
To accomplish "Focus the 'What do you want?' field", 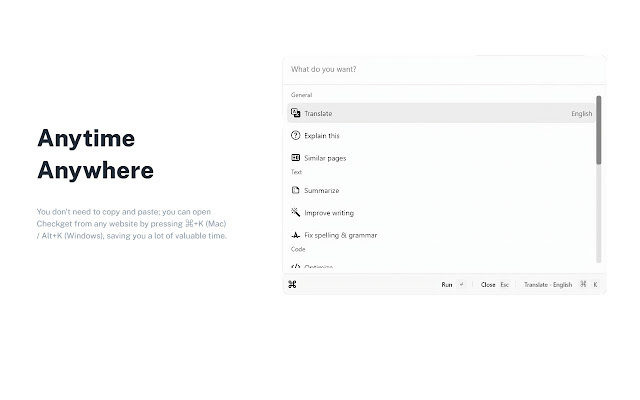I will pyautogui.click(x=440, y=69).
